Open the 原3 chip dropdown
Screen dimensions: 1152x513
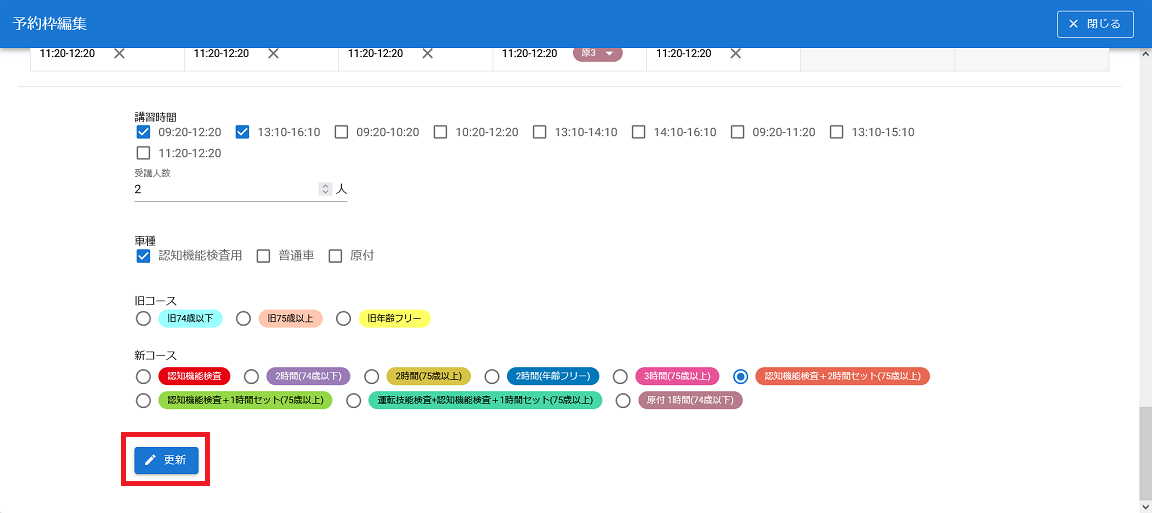[x=609, y=54]
